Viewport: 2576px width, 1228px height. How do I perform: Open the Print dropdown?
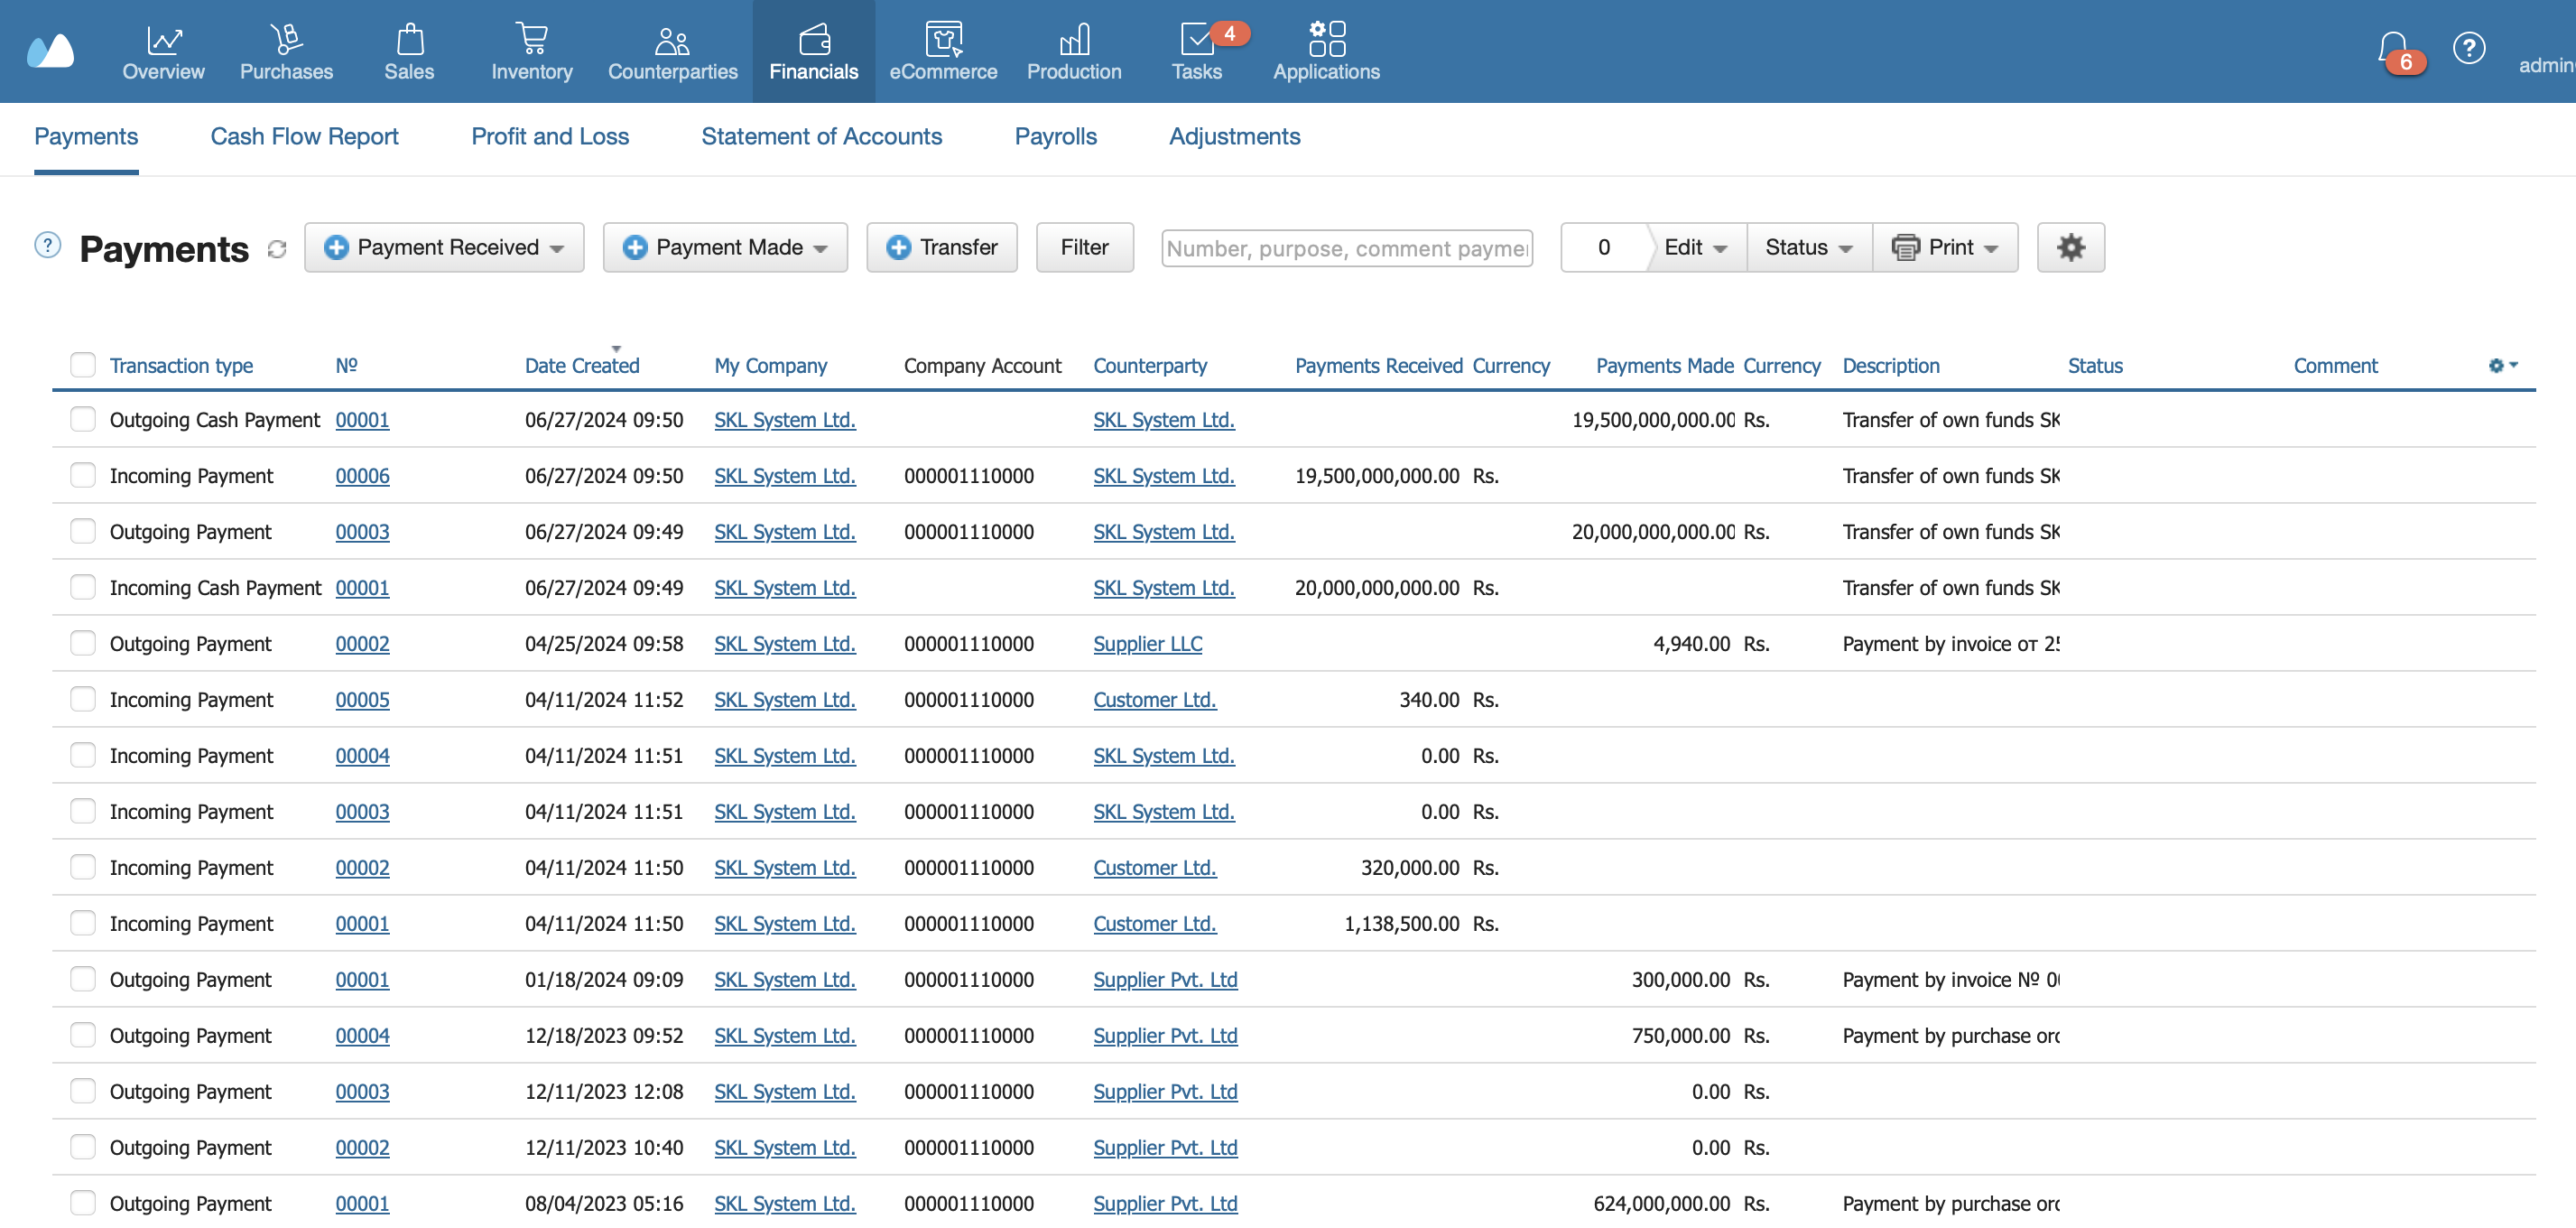(x=1945, y=247)
